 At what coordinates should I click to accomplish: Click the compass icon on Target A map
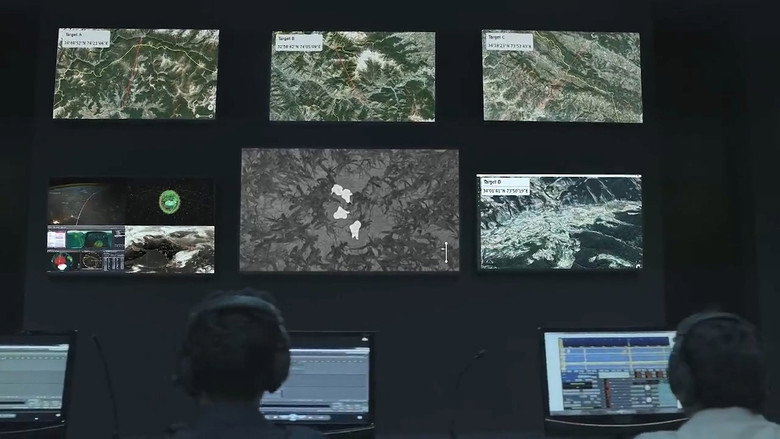pos(210,107)
